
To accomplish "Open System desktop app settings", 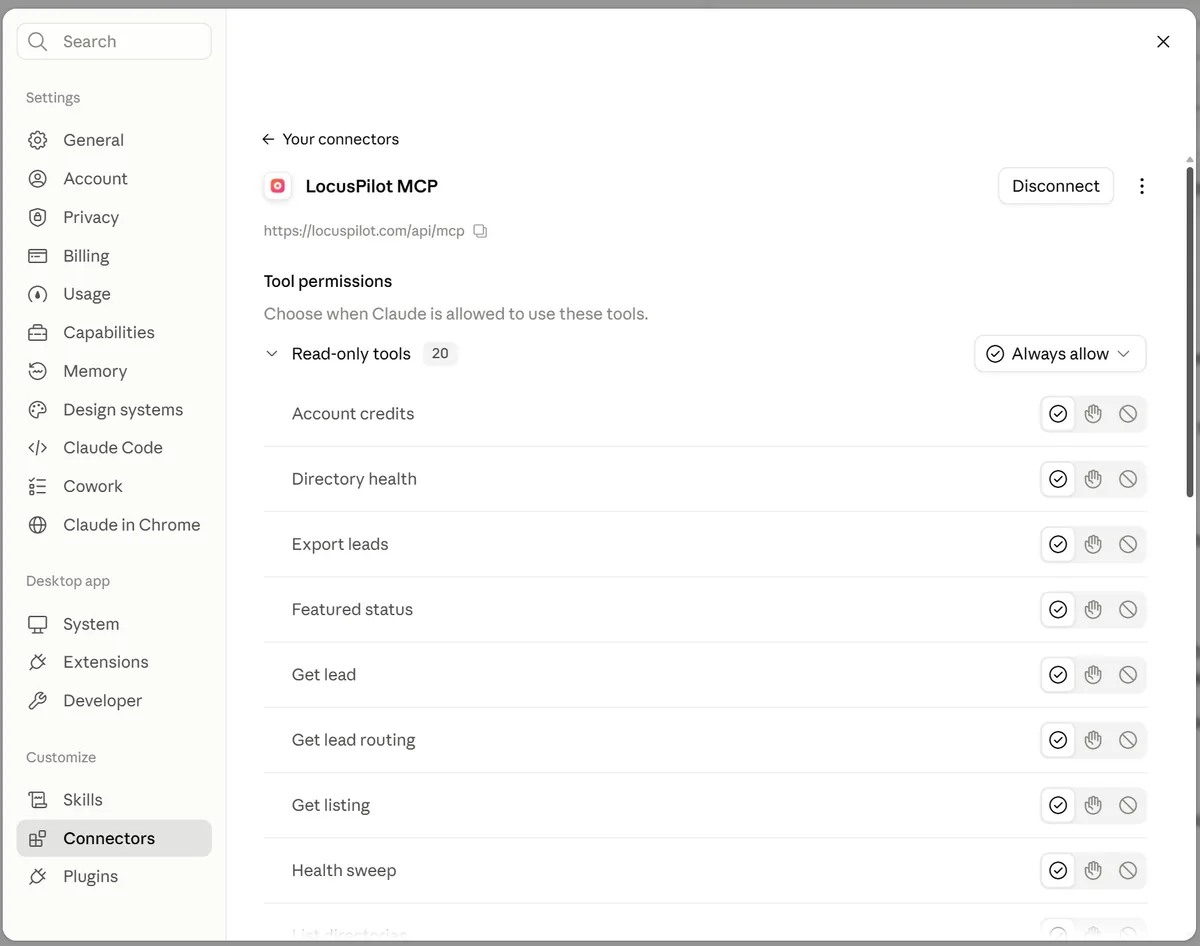I will click(x=114, y=624).
